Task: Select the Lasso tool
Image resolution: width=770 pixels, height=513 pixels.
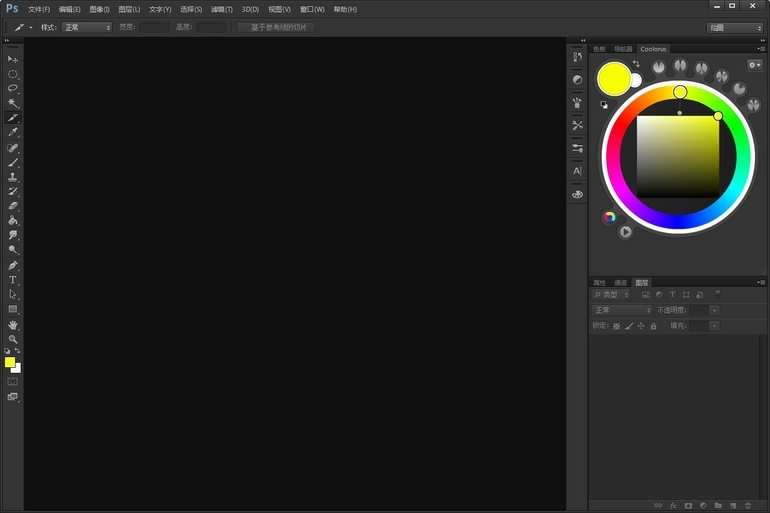Action: [x=13, y=88]
